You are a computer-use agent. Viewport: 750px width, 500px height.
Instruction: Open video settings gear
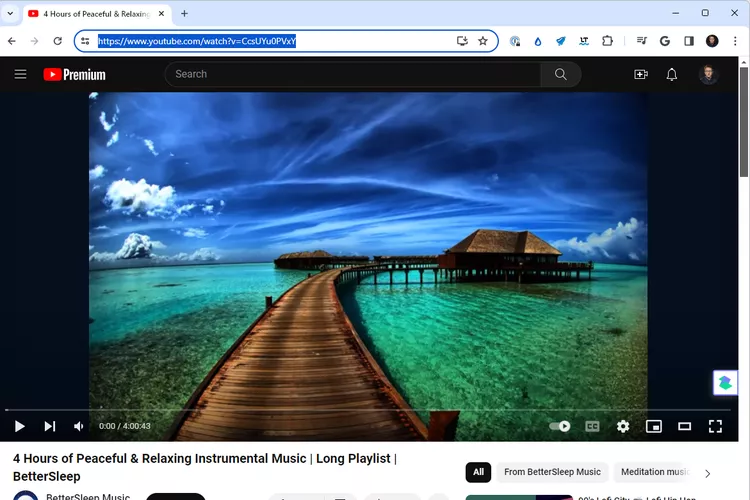click(x=623, y=426)
